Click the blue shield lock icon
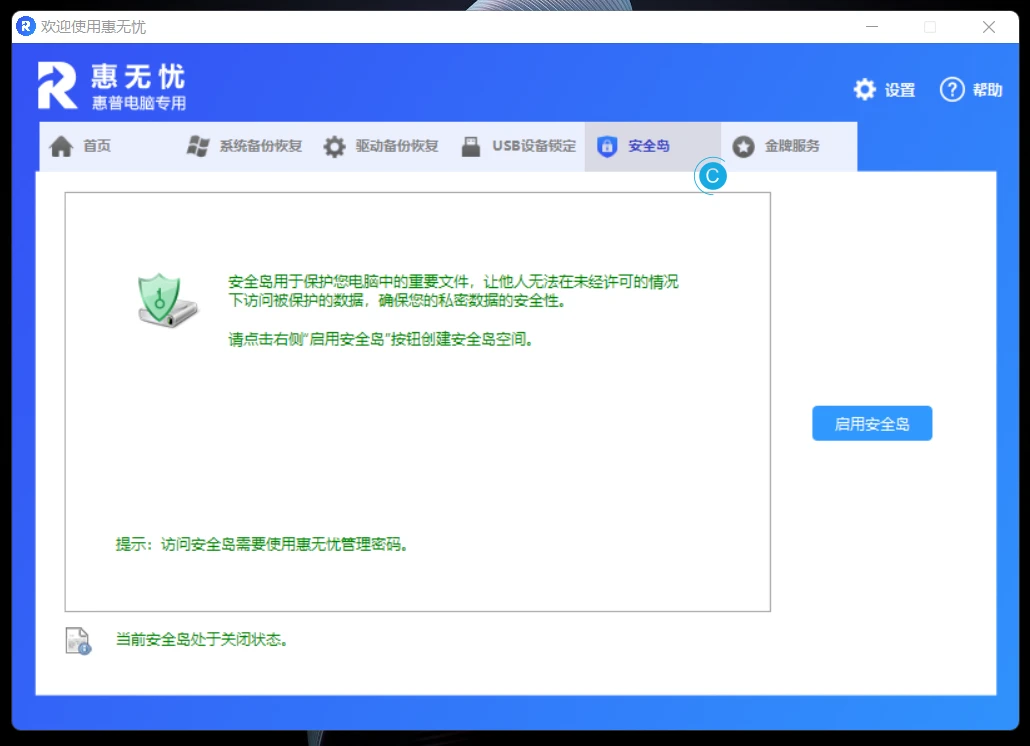This screenshot has width=1030, height=746. tap(607, 146)
